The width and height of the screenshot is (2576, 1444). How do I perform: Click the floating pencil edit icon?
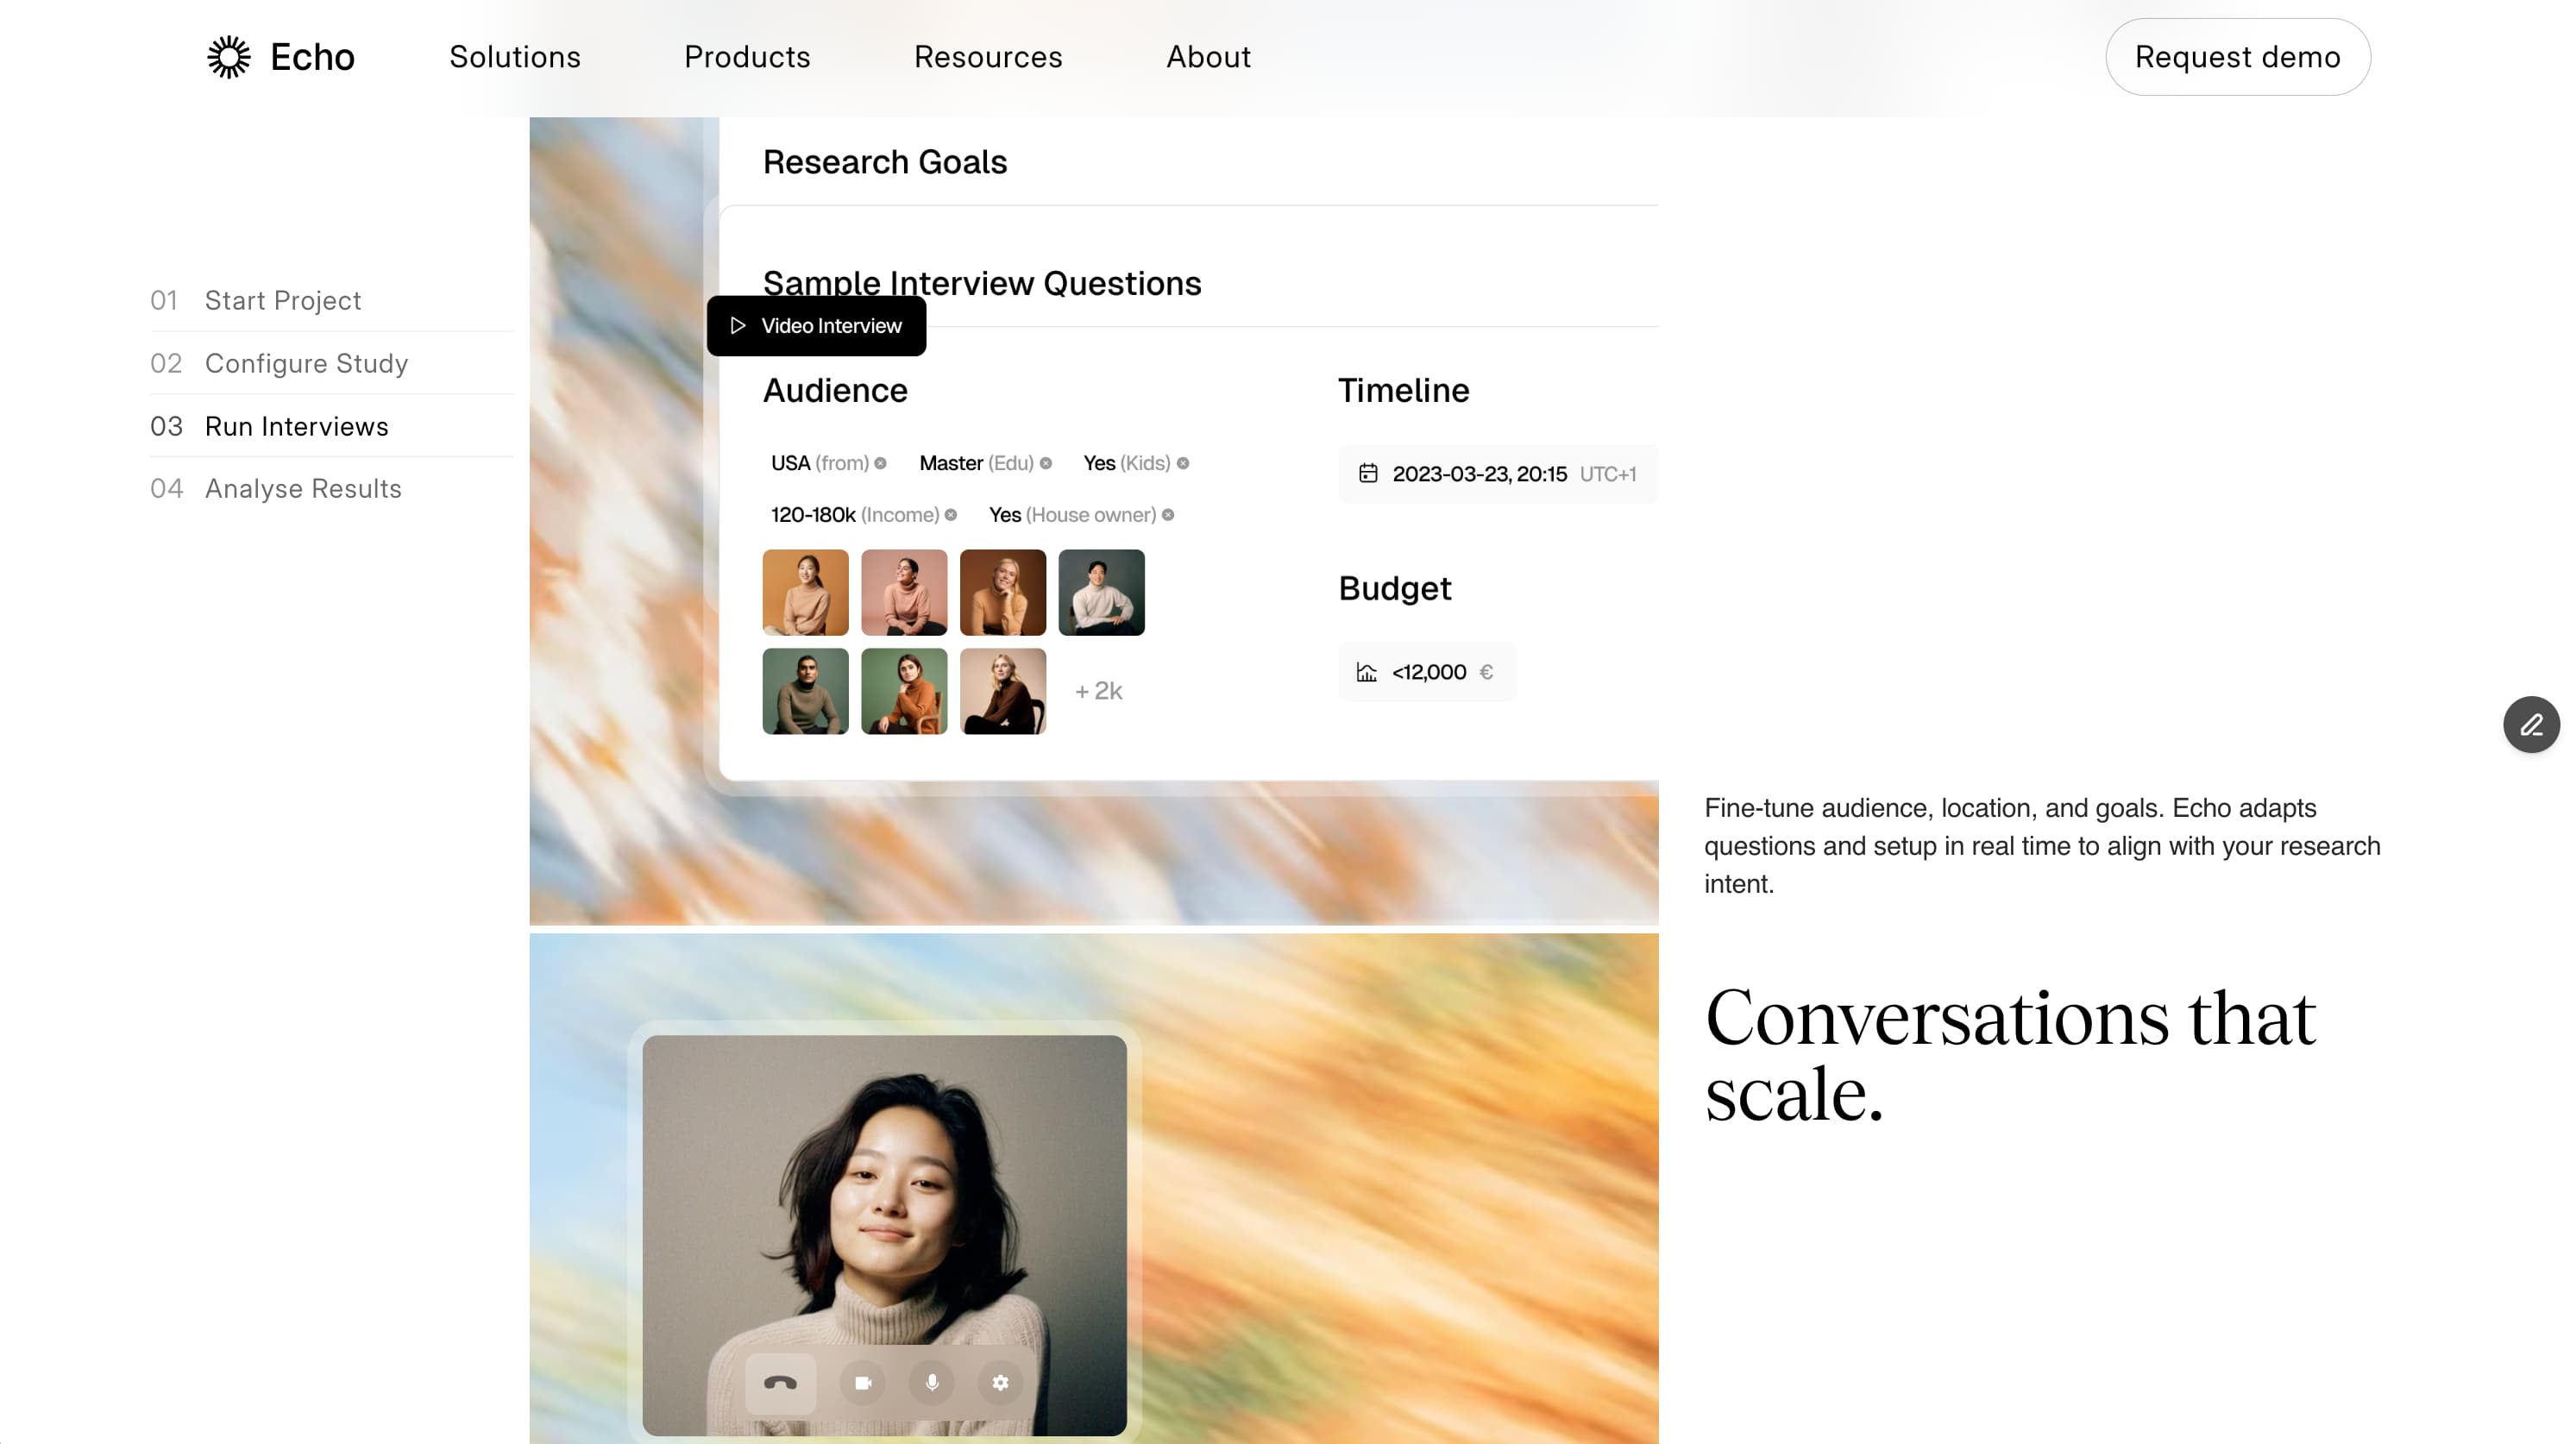tap(2531, 725)
